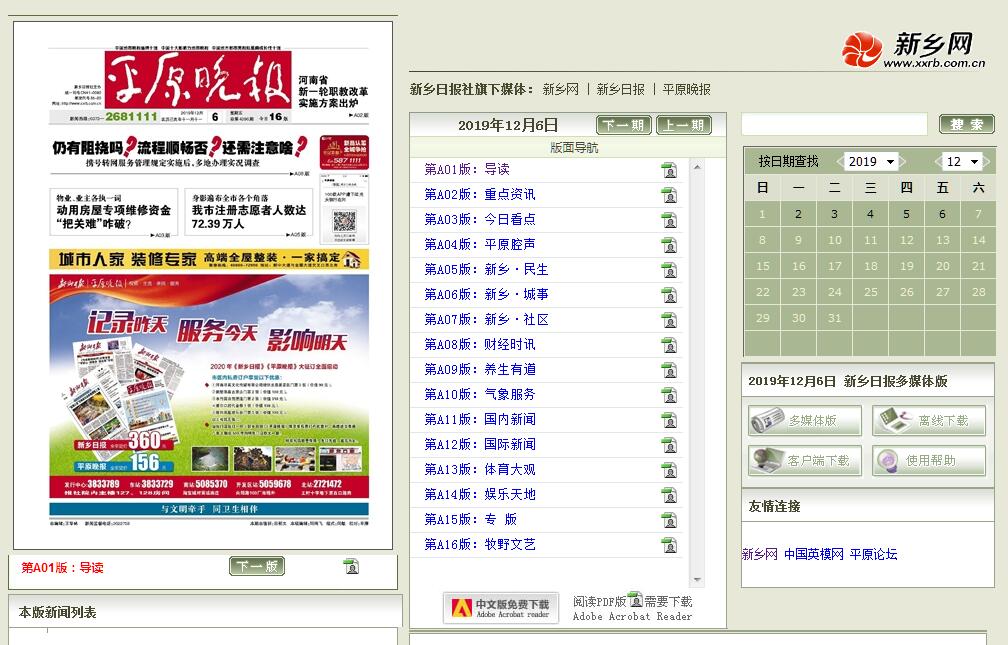Open 多媒体版 multimedia edition

[x=804, y=421]
